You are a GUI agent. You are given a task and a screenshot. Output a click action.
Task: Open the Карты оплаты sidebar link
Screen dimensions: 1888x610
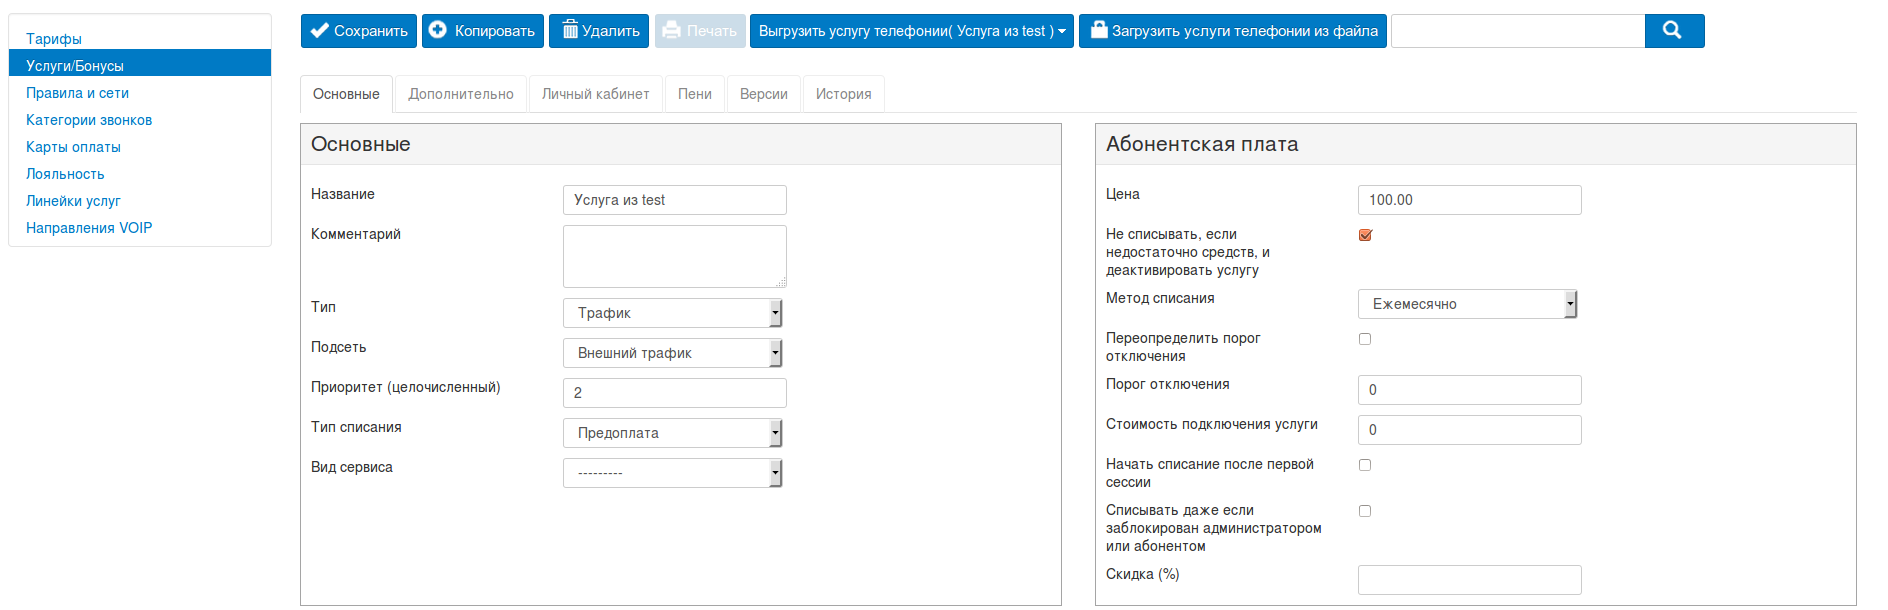(73, 147)
